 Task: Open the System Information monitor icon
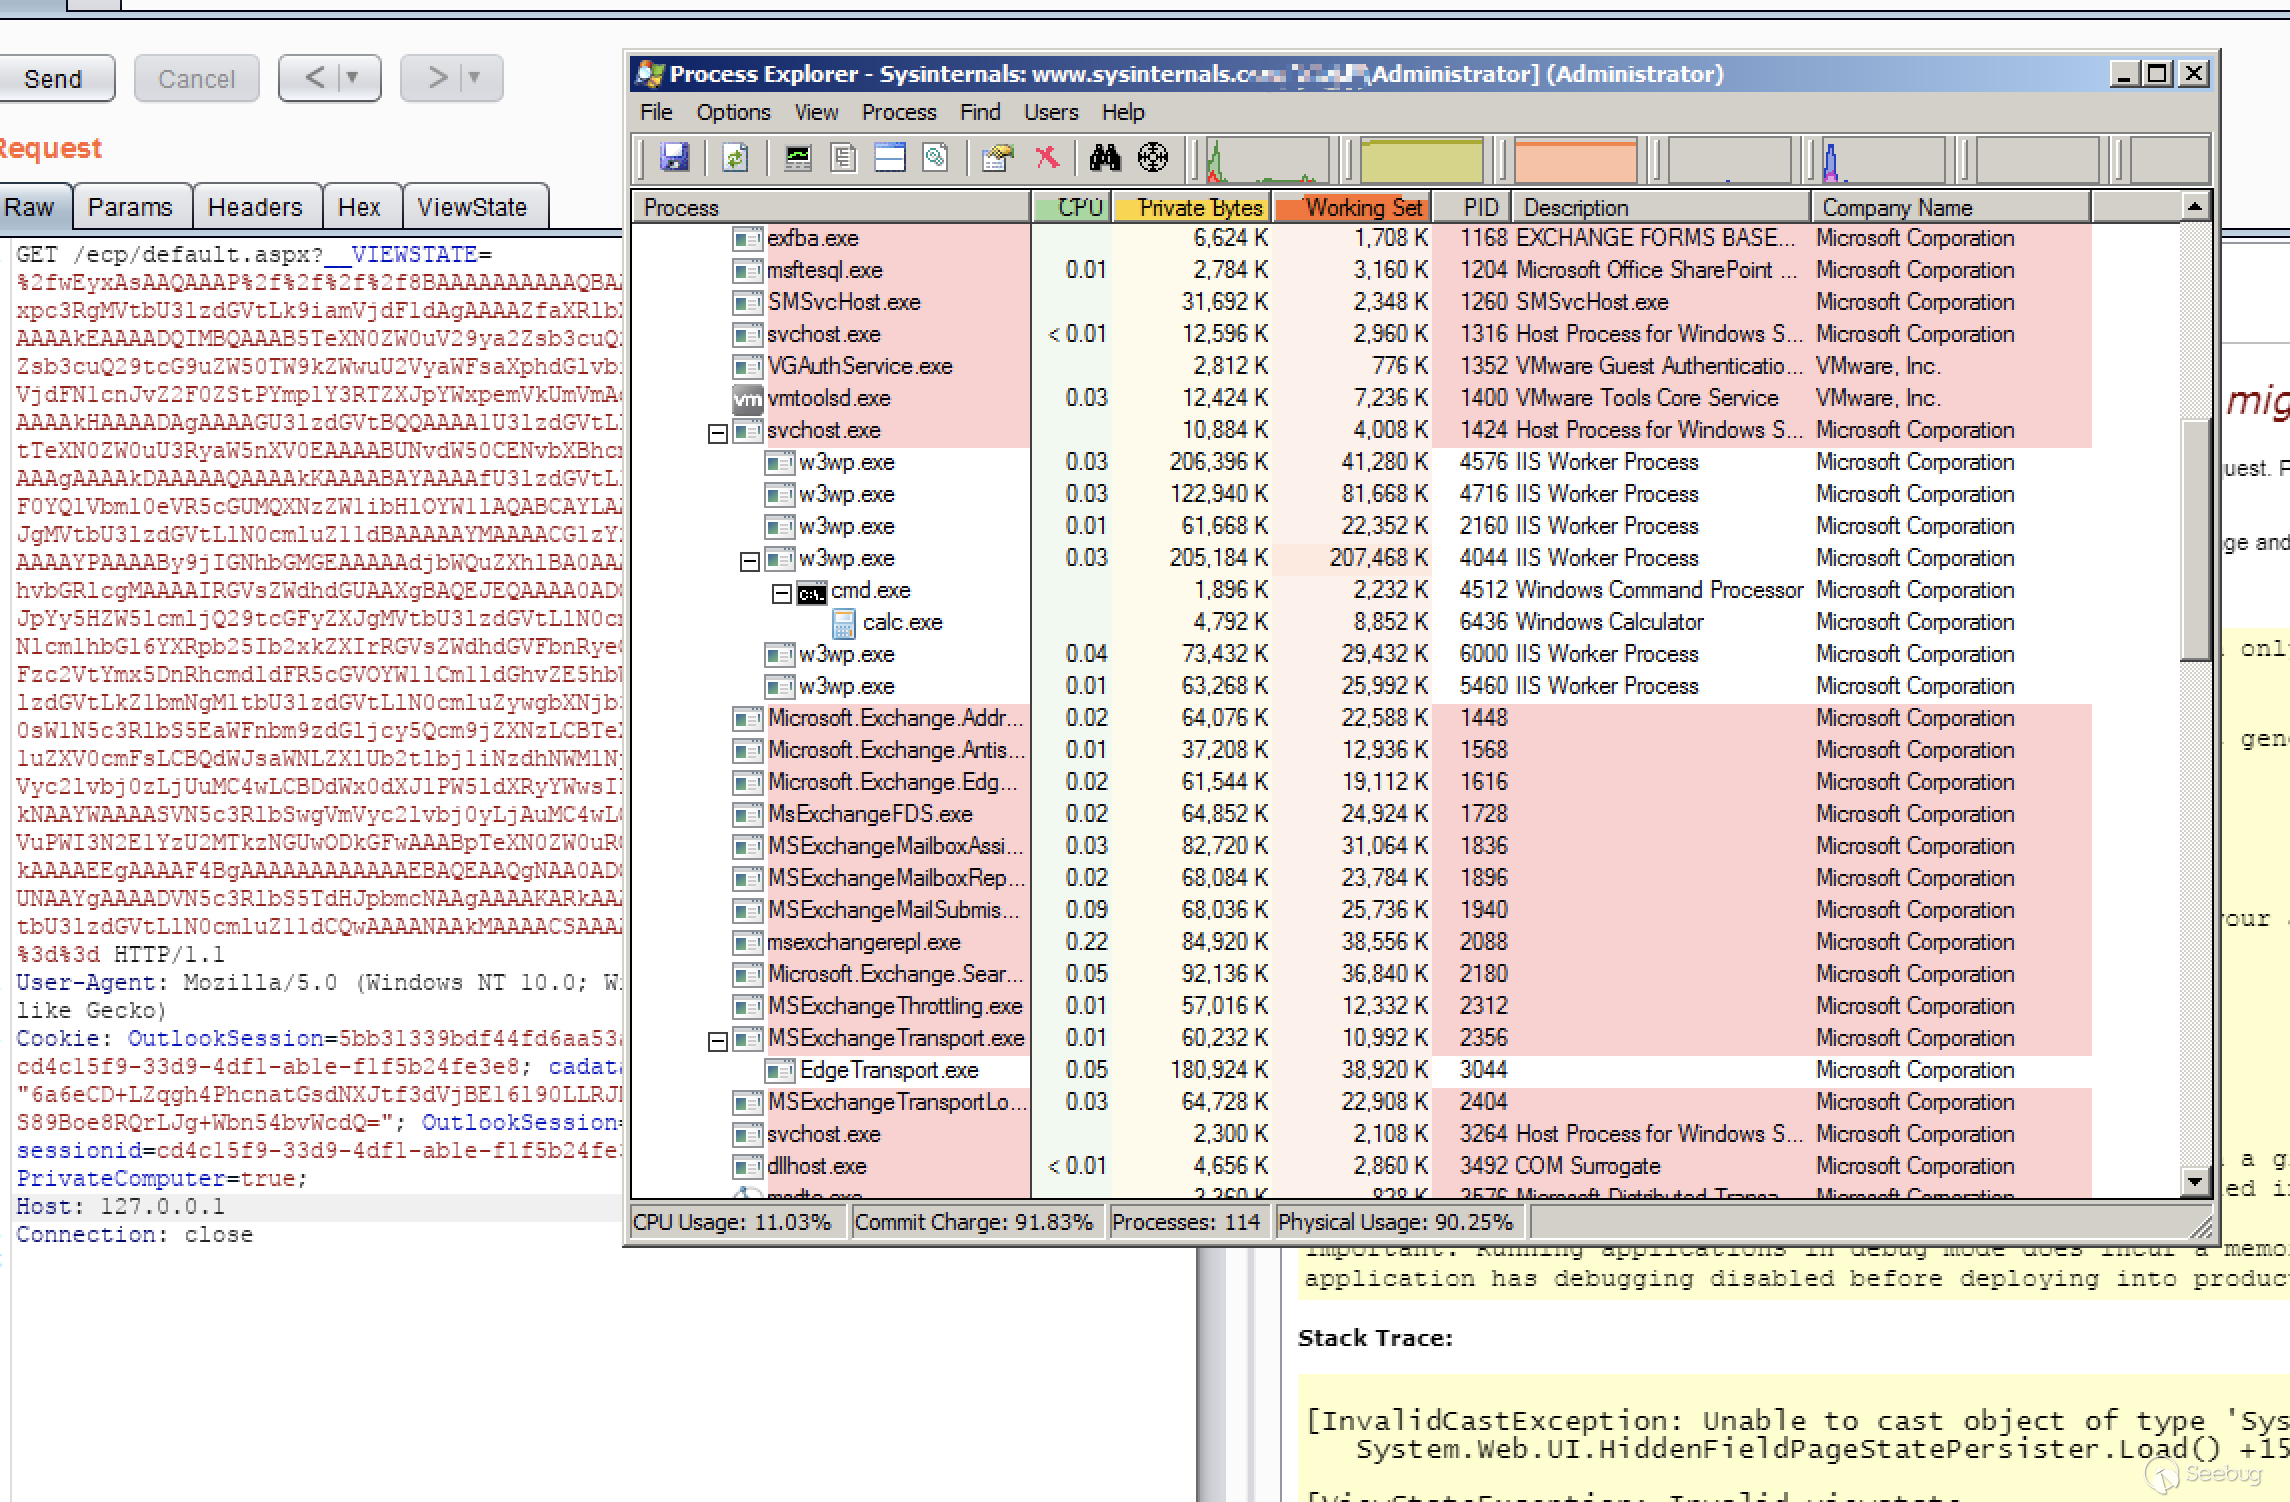(797, 158)
